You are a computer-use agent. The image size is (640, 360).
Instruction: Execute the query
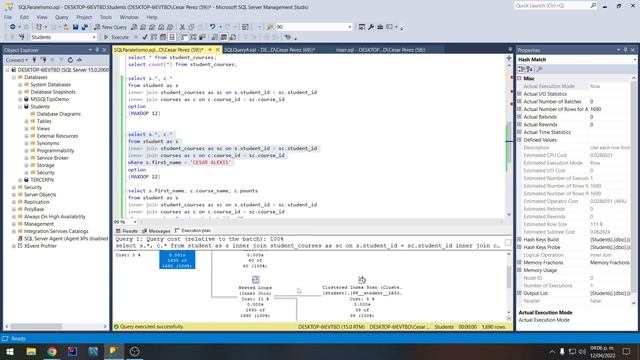coord(116,37)
